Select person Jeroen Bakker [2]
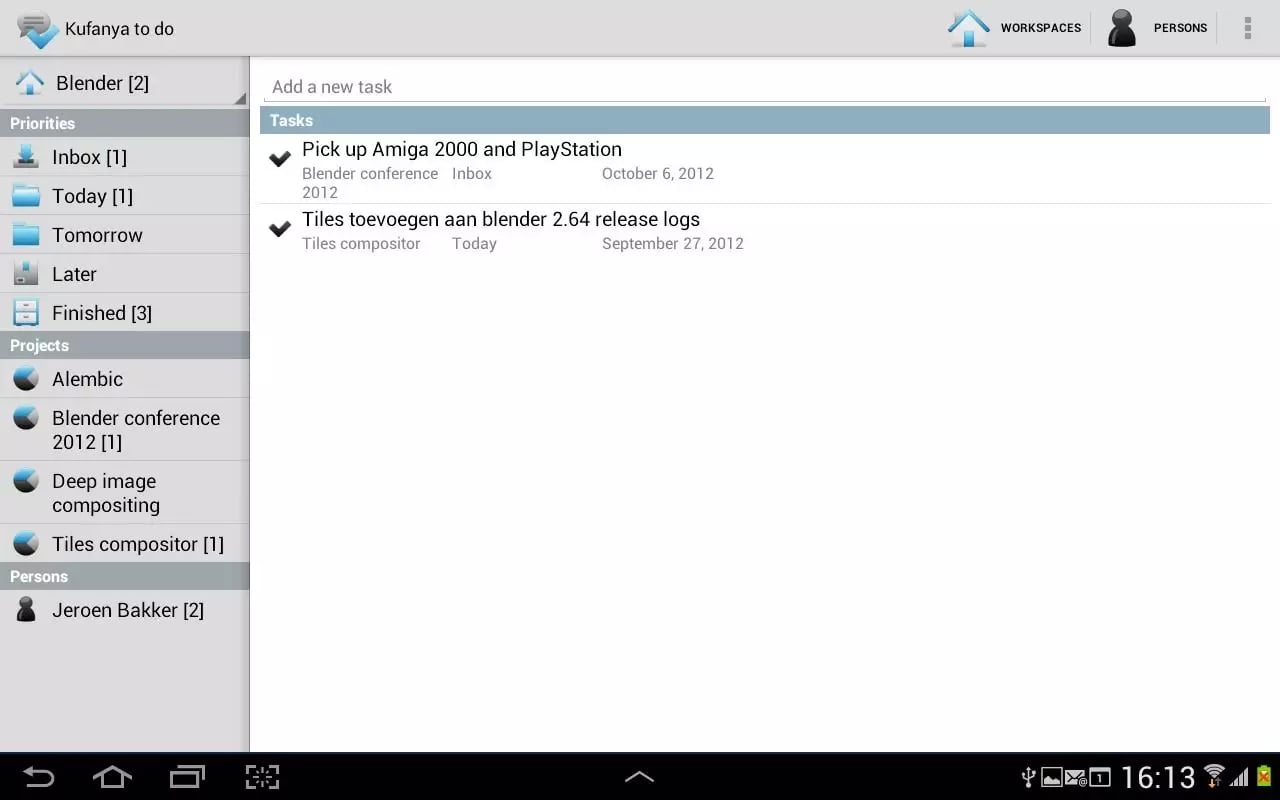This screenshot has width=1280, height=800. (x=124, y=610)
